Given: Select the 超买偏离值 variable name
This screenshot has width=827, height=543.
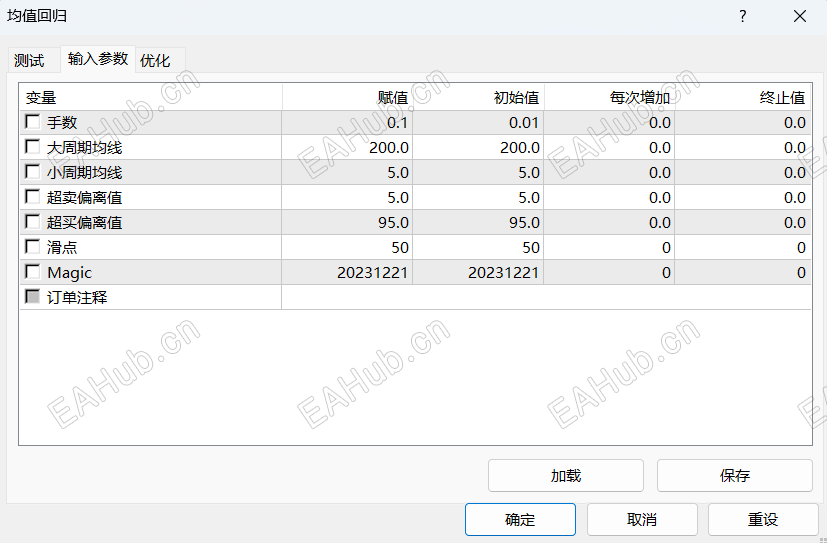Looking at the screenshot, I should pyautogui.click(x=84, y=222).
